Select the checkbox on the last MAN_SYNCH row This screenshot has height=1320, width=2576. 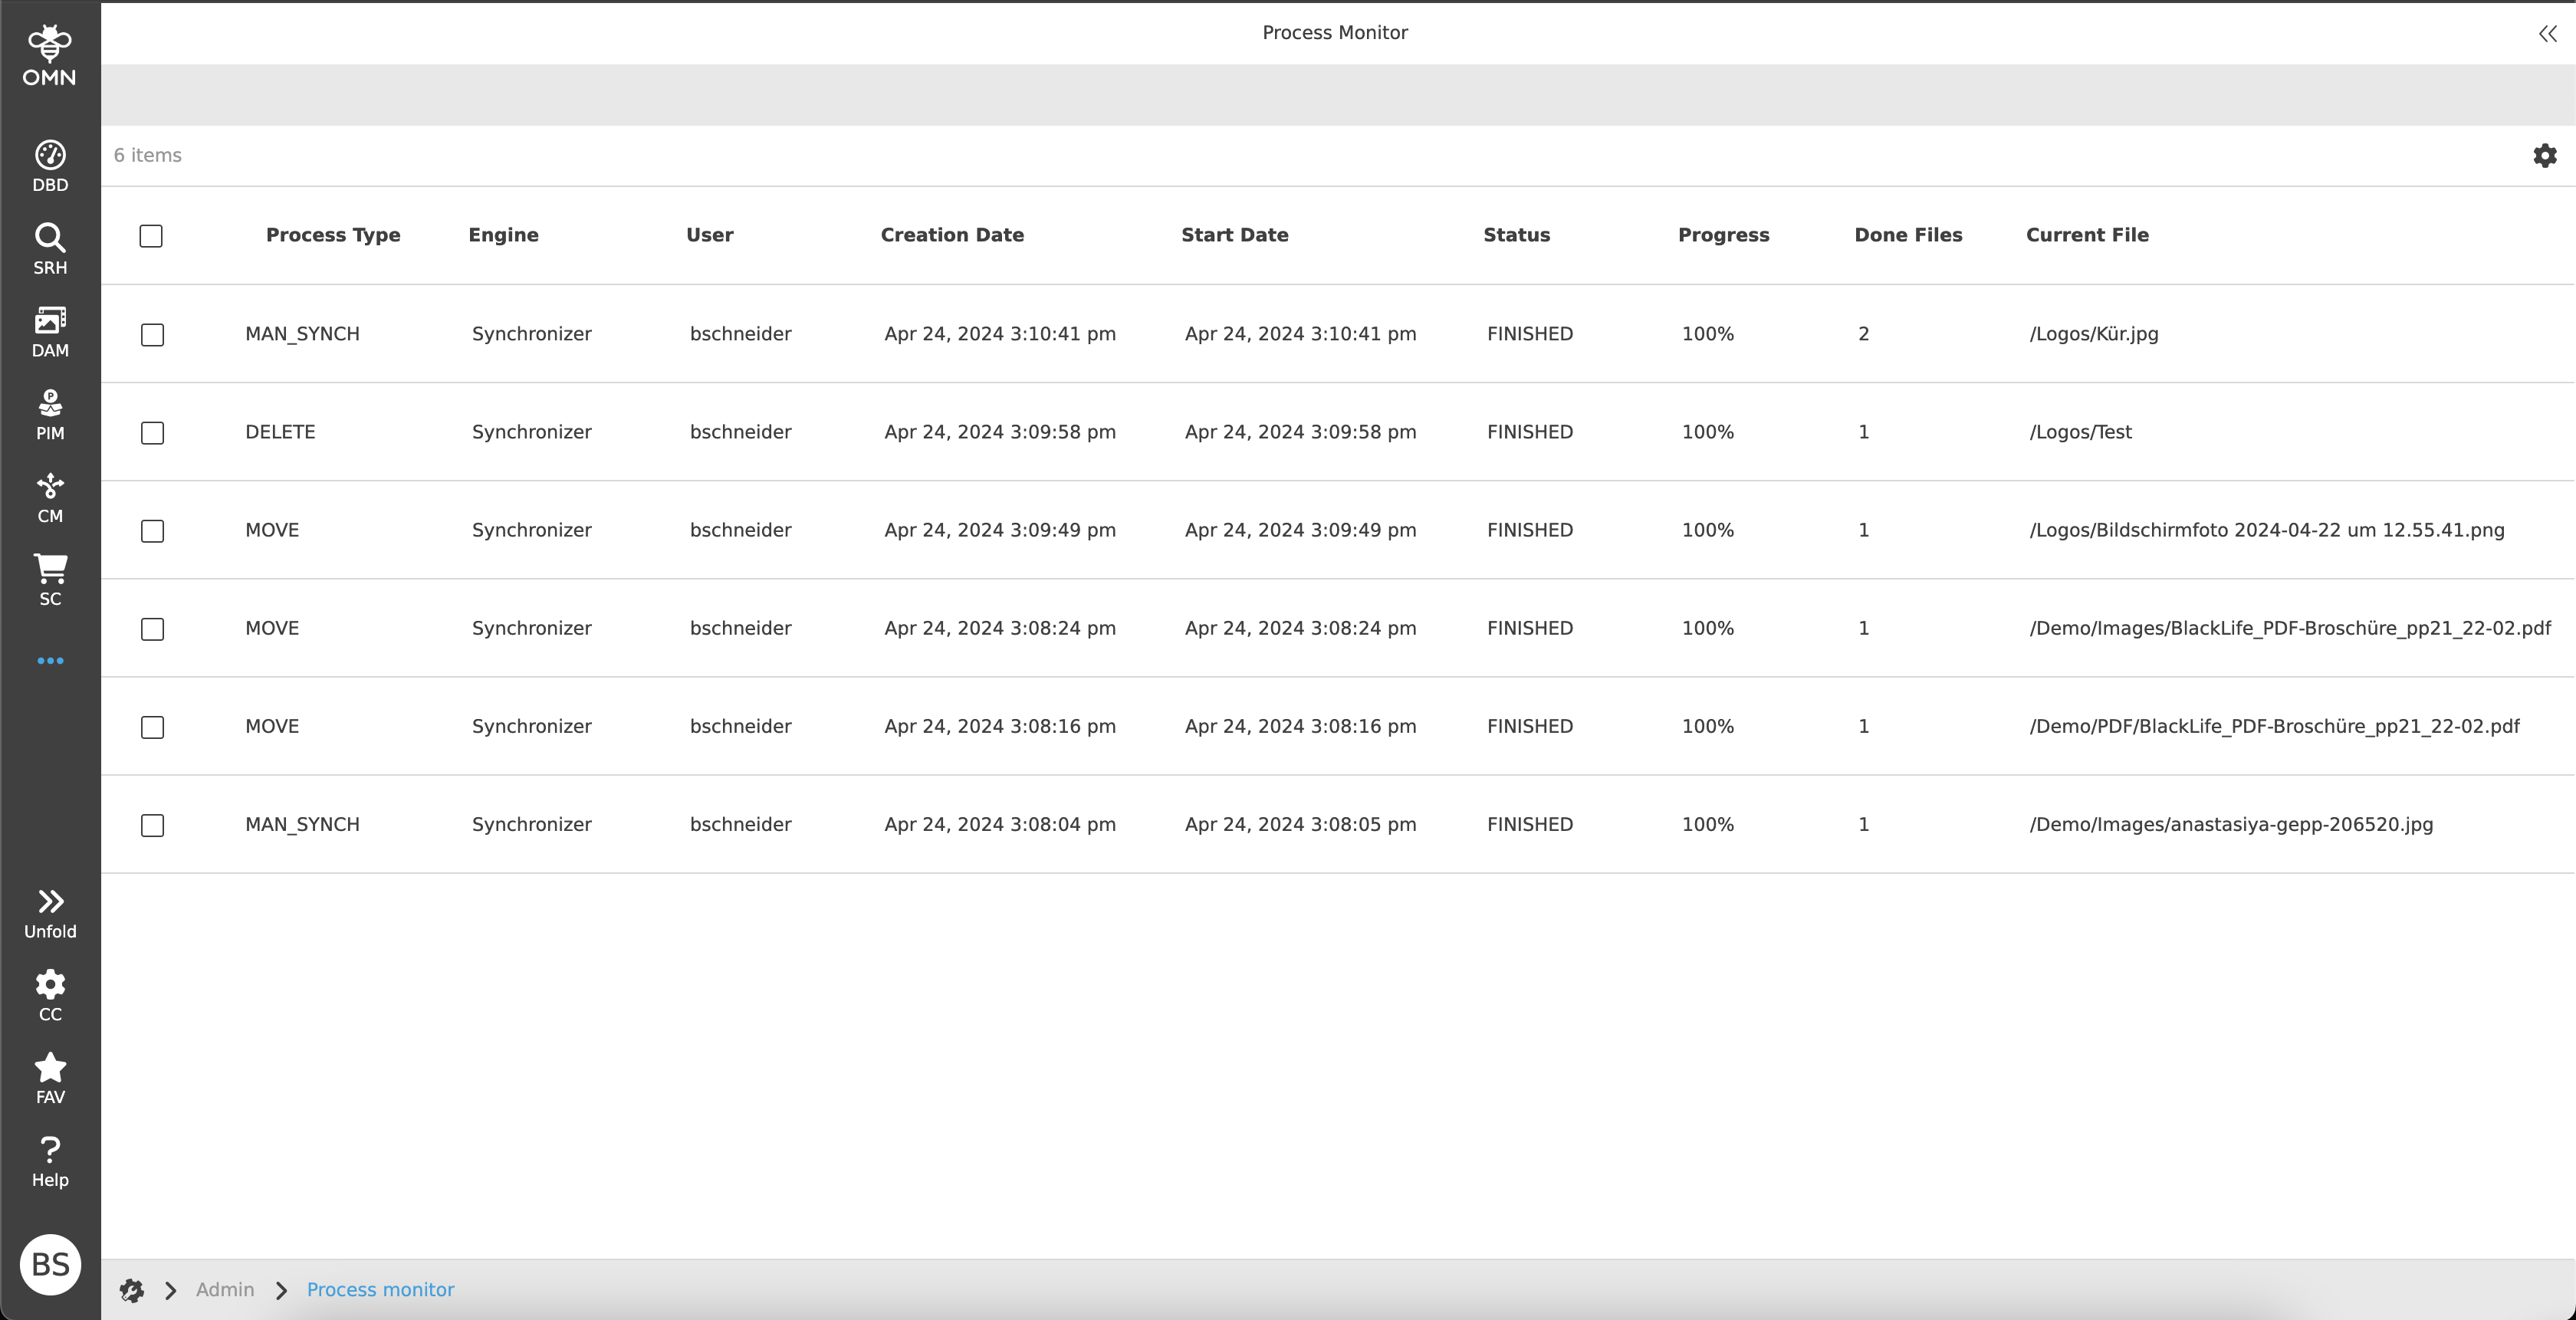click(152, 825)
